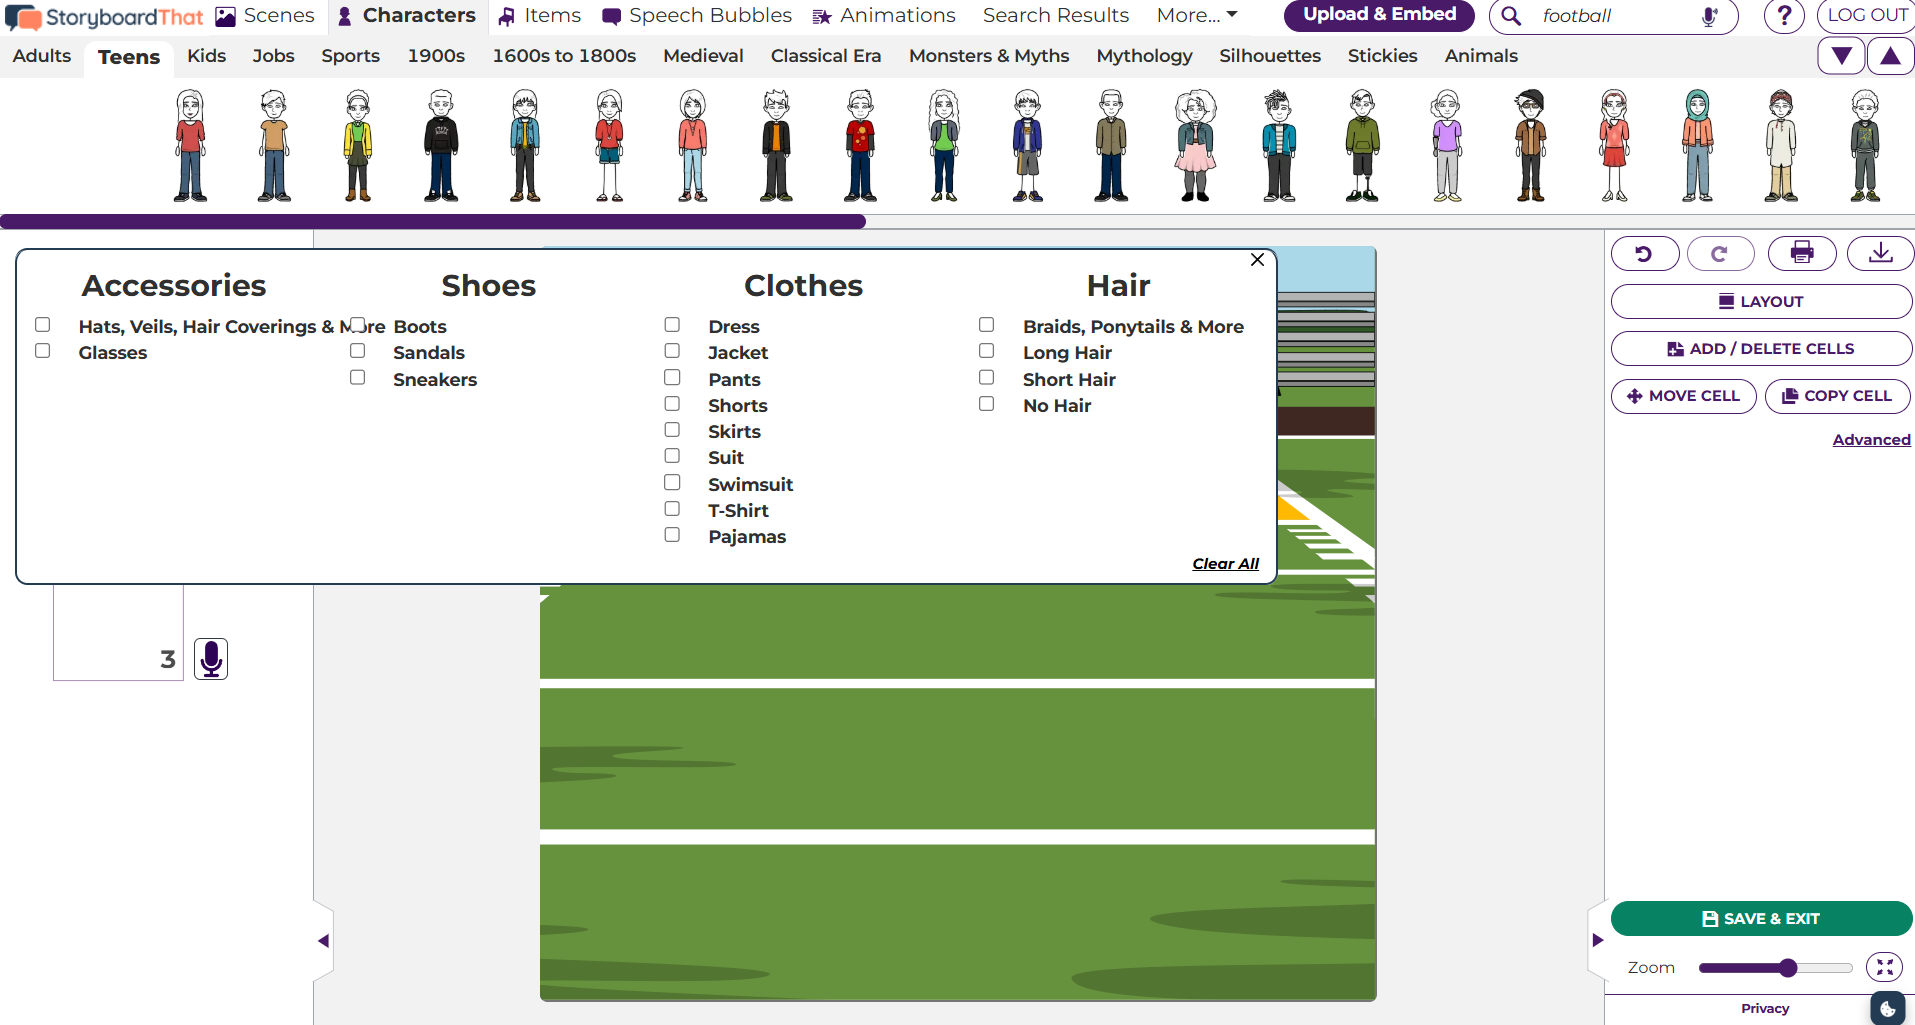
Task: Collapse character list with up triangle
Action: [x=1890, y=56]
